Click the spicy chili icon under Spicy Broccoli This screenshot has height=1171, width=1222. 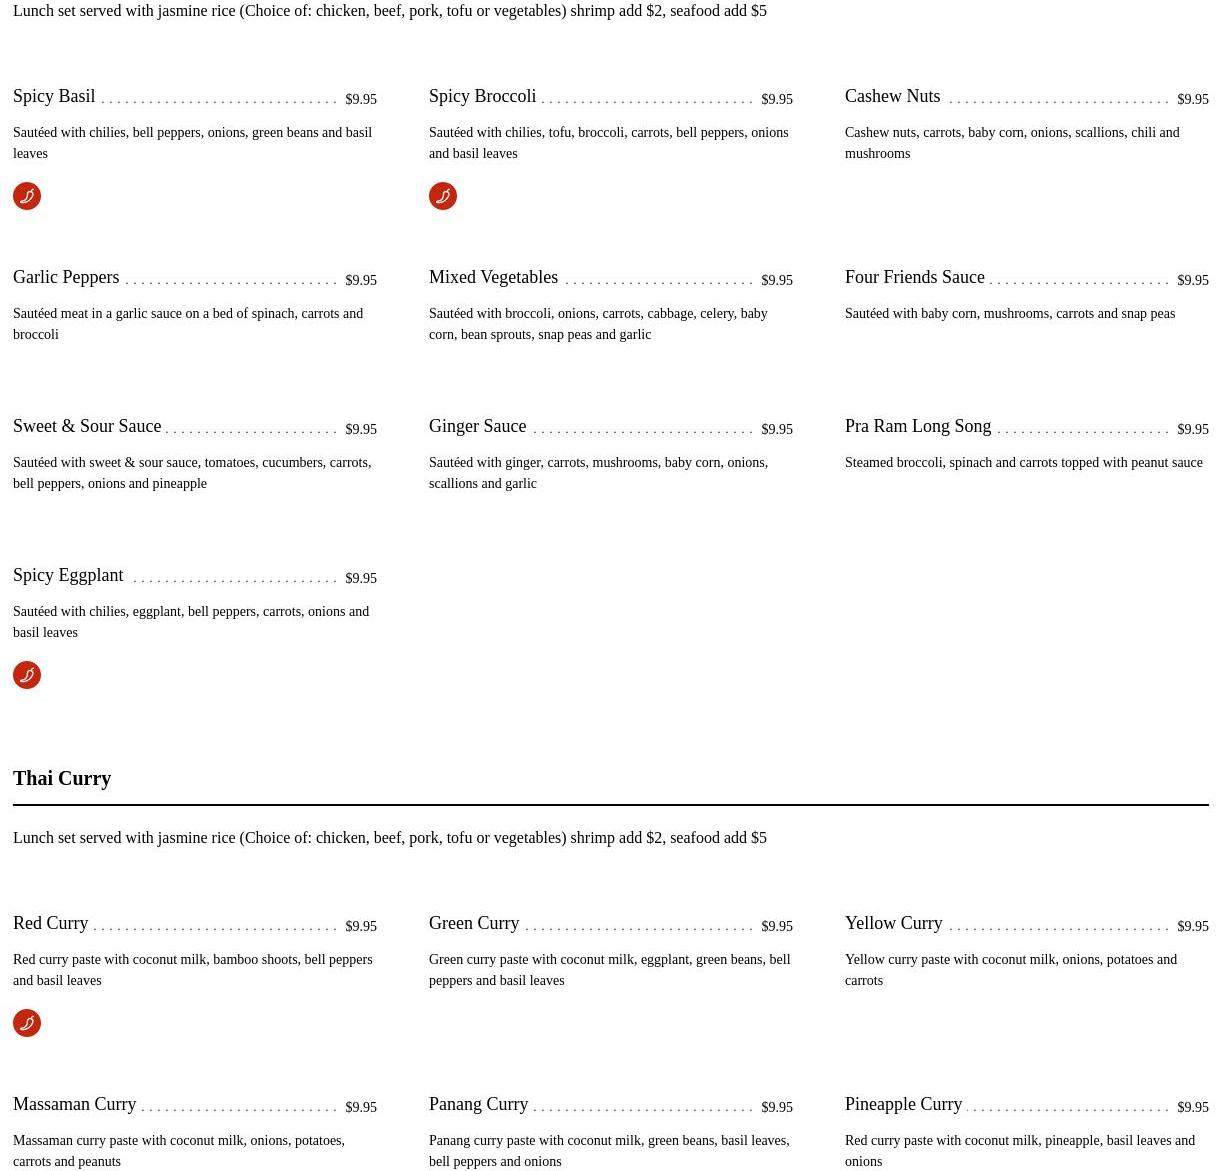click(443, 196)
